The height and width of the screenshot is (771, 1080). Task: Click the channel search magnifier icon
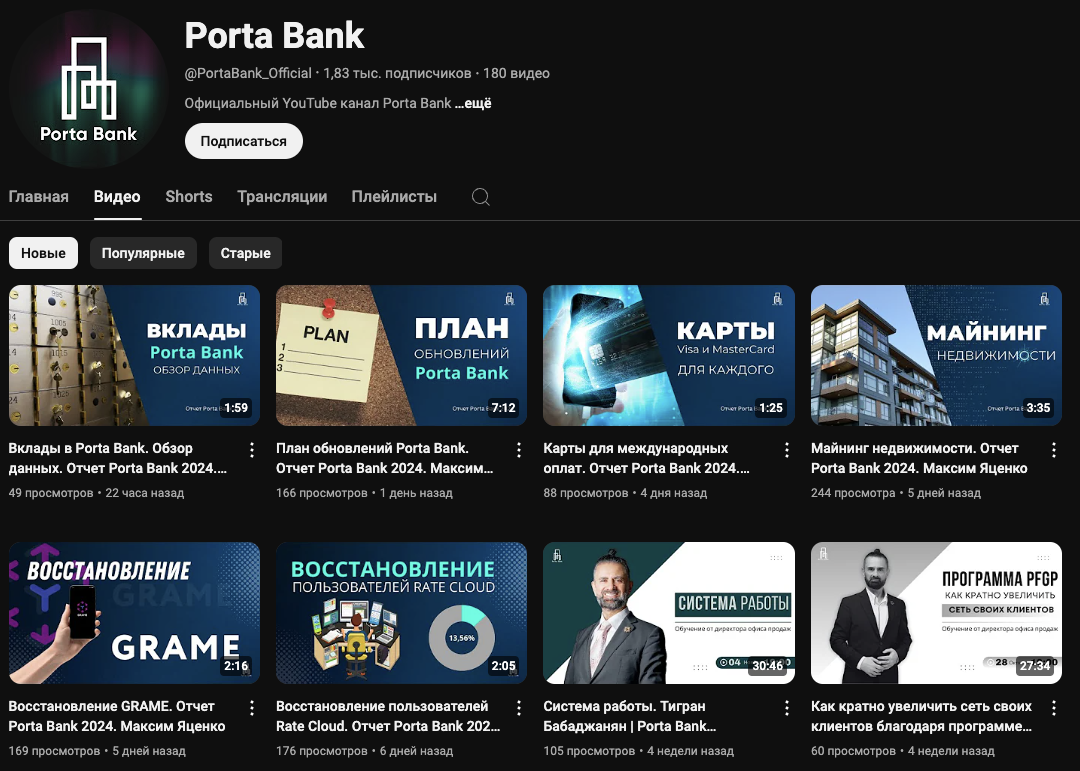click(x=481, y=197)
